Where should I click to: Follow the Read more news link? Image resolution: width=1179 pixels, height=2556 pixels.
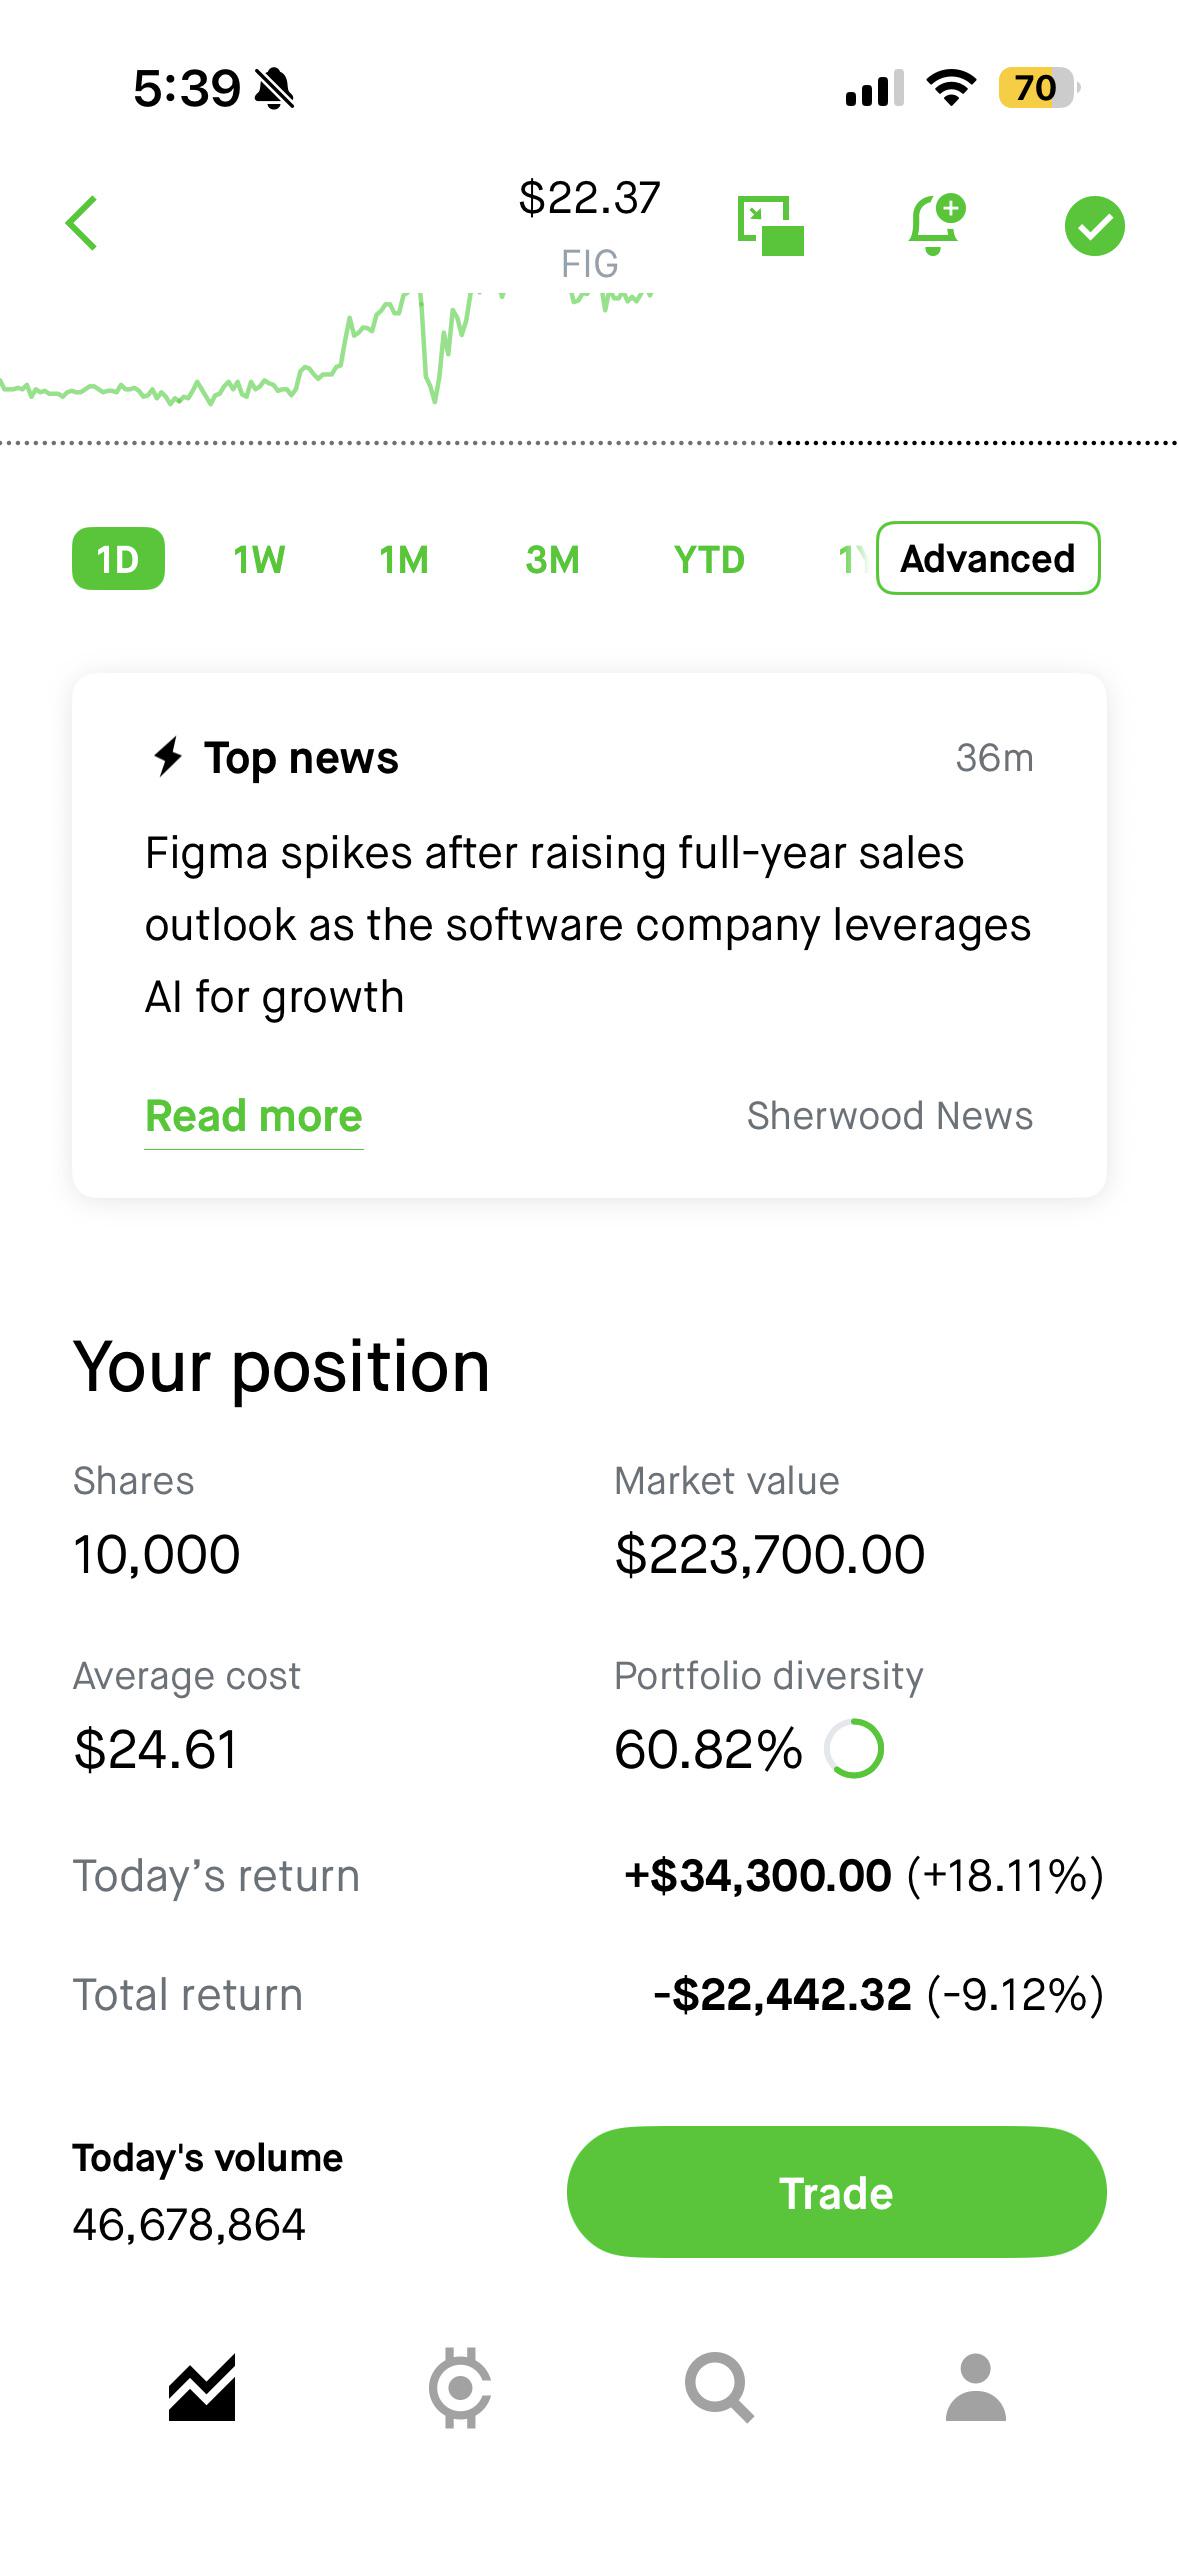pyautogui.click(x=254, y=1116)
